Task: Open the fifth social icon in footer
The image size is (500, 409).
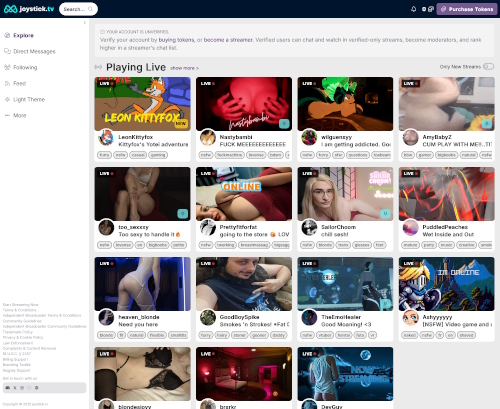Action: [37, 388]
